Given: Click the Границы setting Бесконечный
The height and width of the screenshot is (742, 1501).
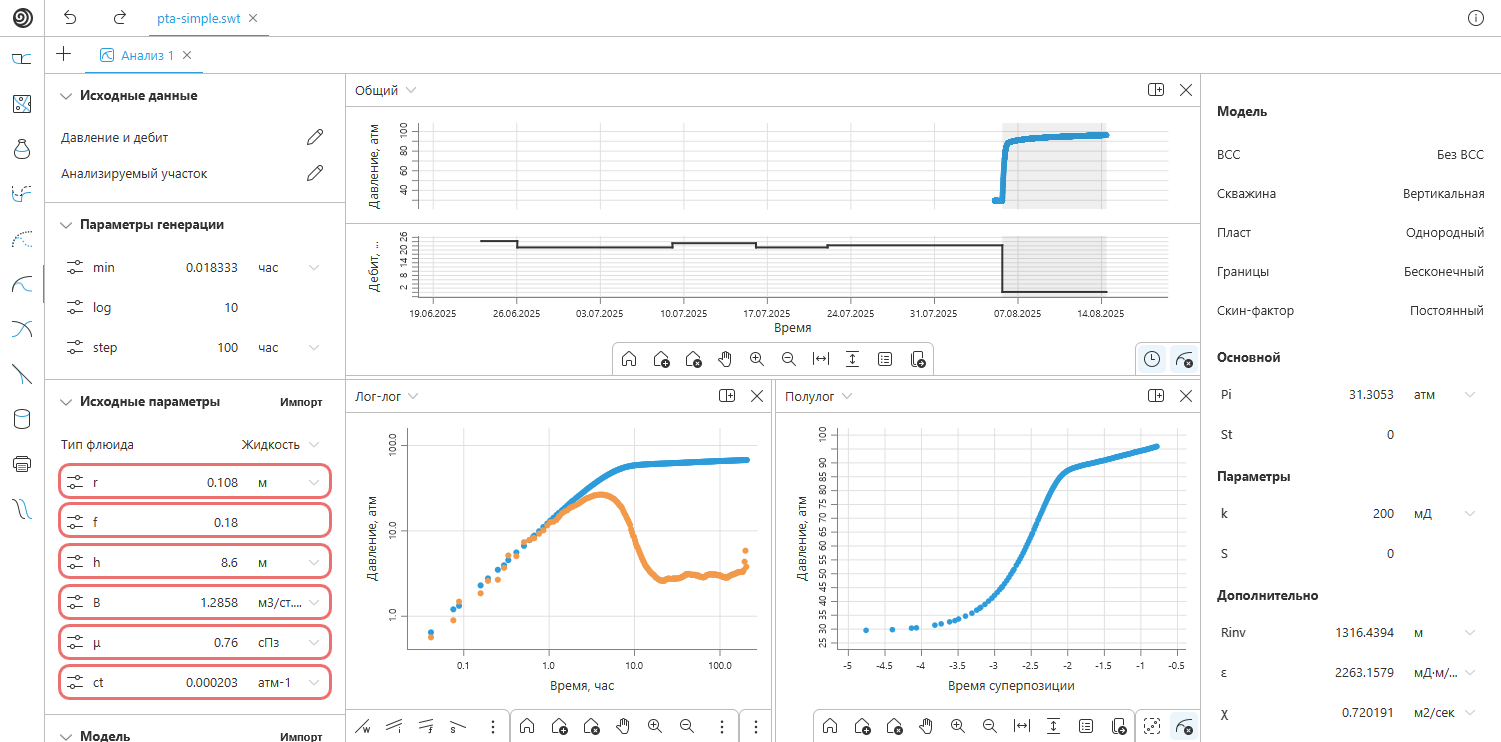Looking at the screenshot, I should point(1444,271).
